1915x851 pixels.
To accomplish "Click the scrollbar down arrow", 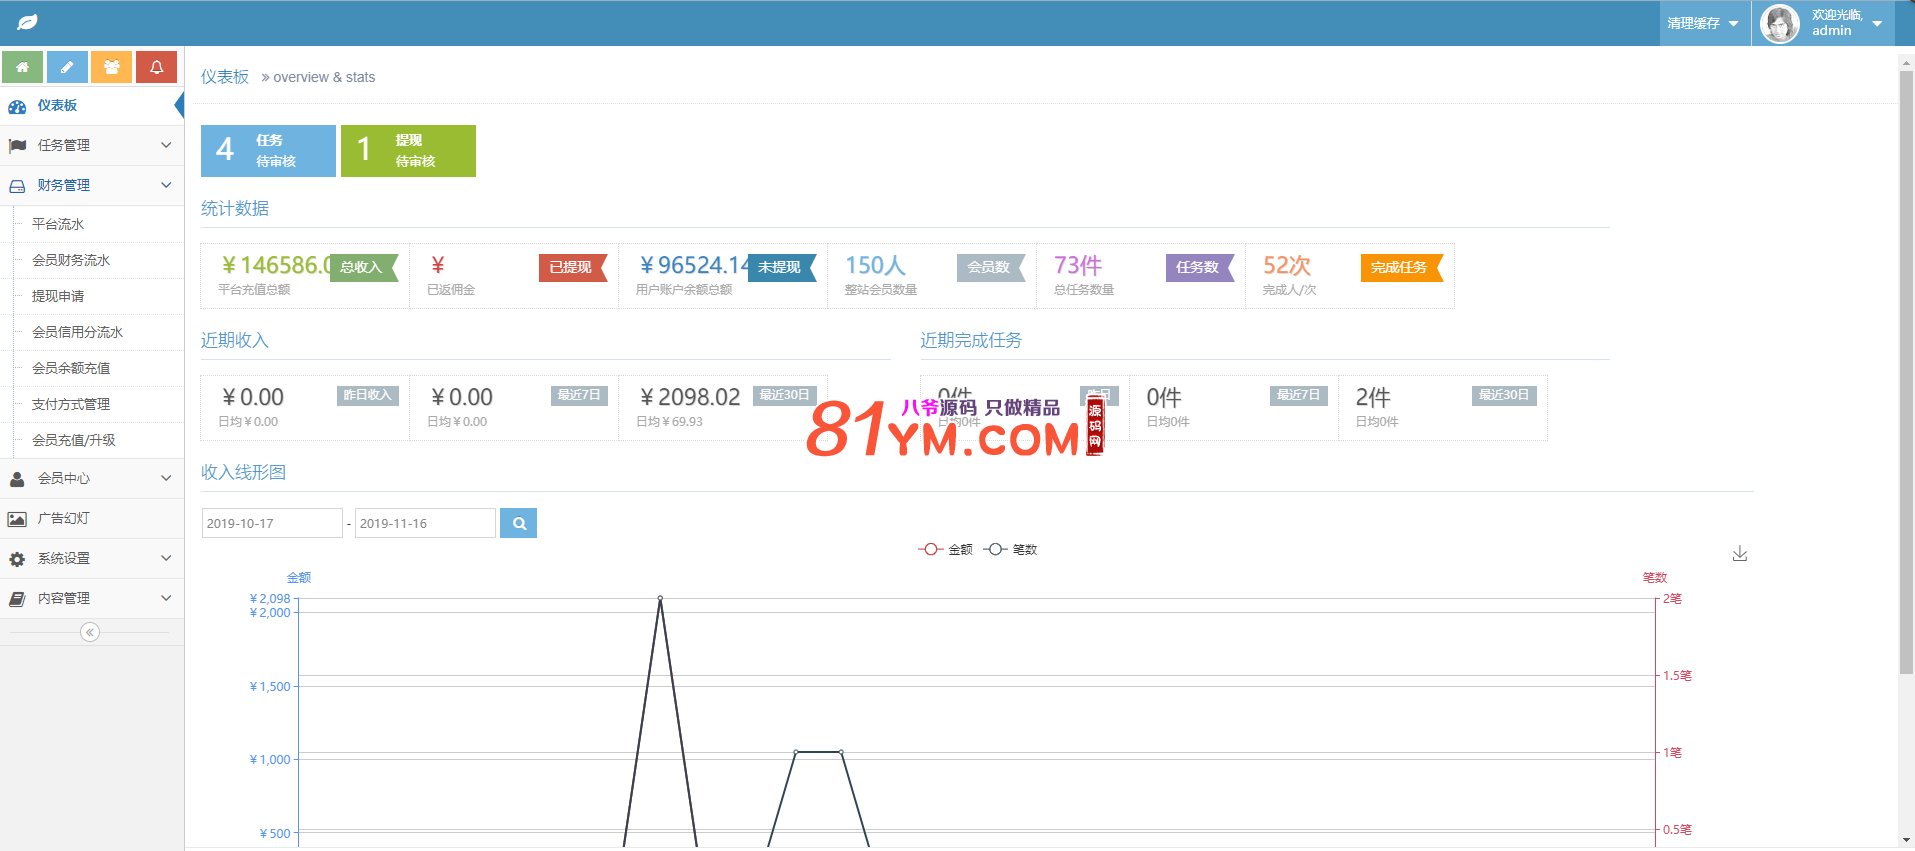I will pos(1906,839).
